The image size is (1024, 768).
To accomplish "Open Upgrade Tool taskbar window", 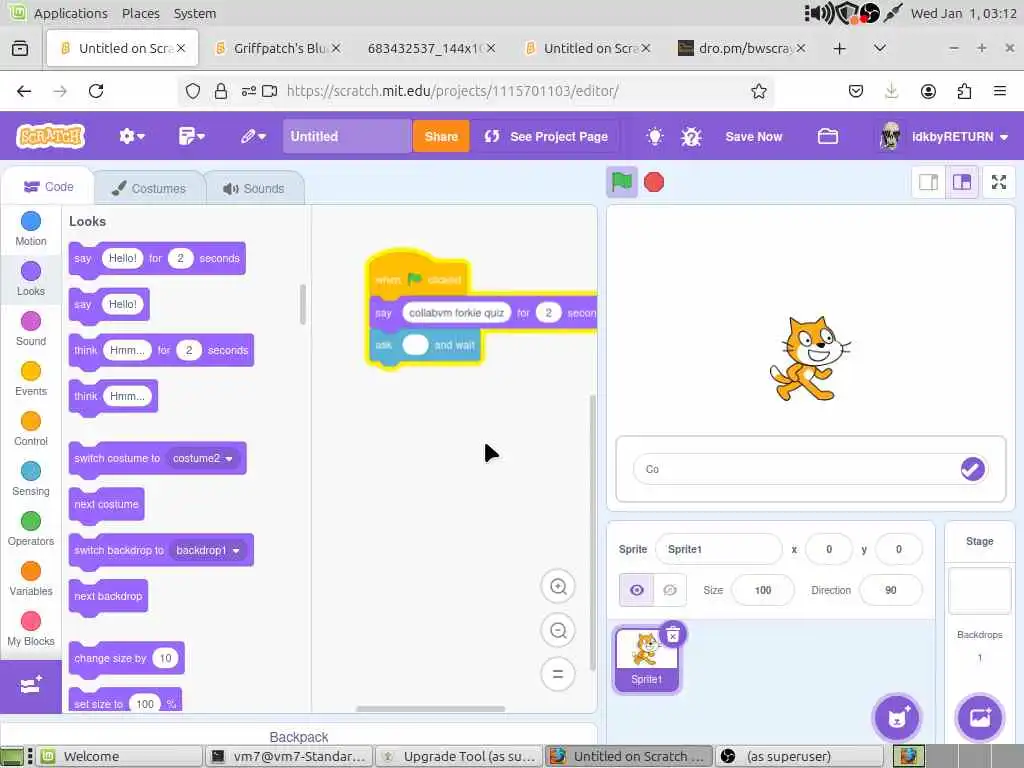I will [x=458, y=756].
